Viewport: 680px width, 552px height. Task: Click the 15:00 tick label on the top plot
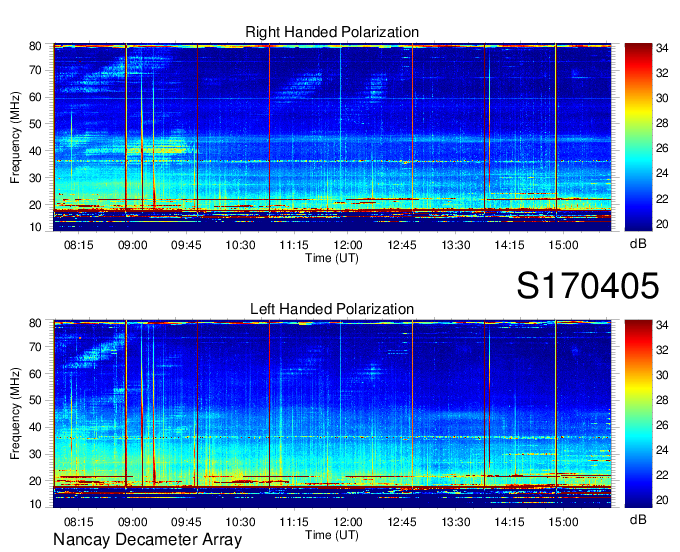click(x=563, y=245)
